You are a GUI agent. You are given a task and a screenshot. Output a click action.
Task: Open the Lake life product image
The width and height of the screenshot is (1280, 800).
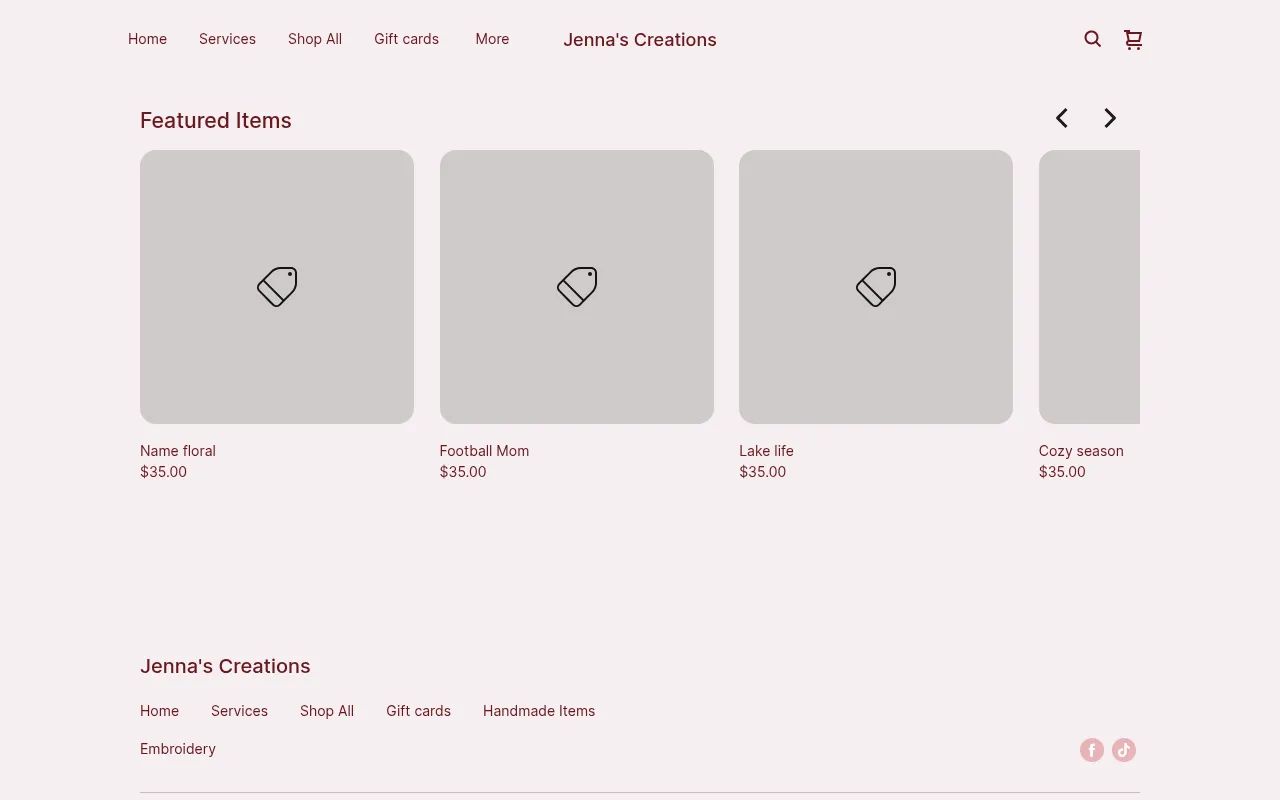tap(876, 287)
